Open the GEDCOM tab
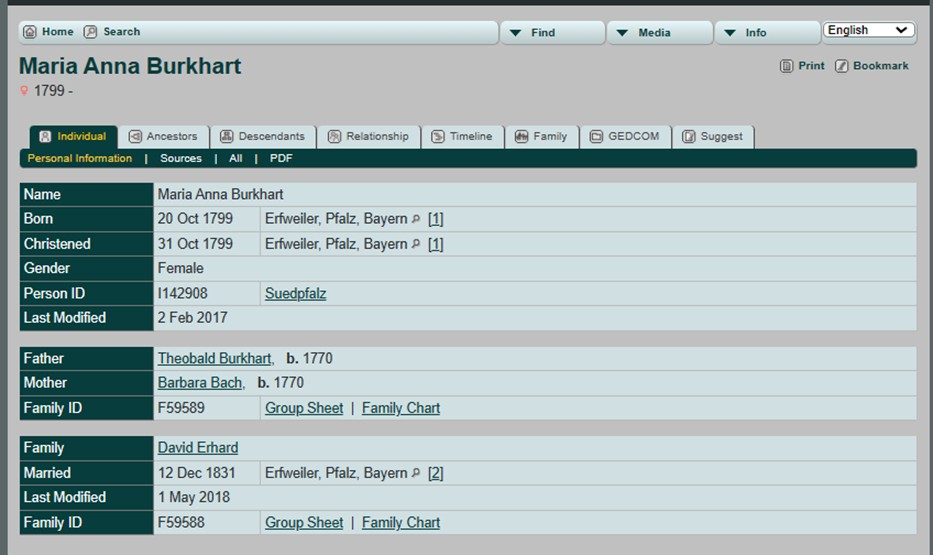 tap(624, 137)
